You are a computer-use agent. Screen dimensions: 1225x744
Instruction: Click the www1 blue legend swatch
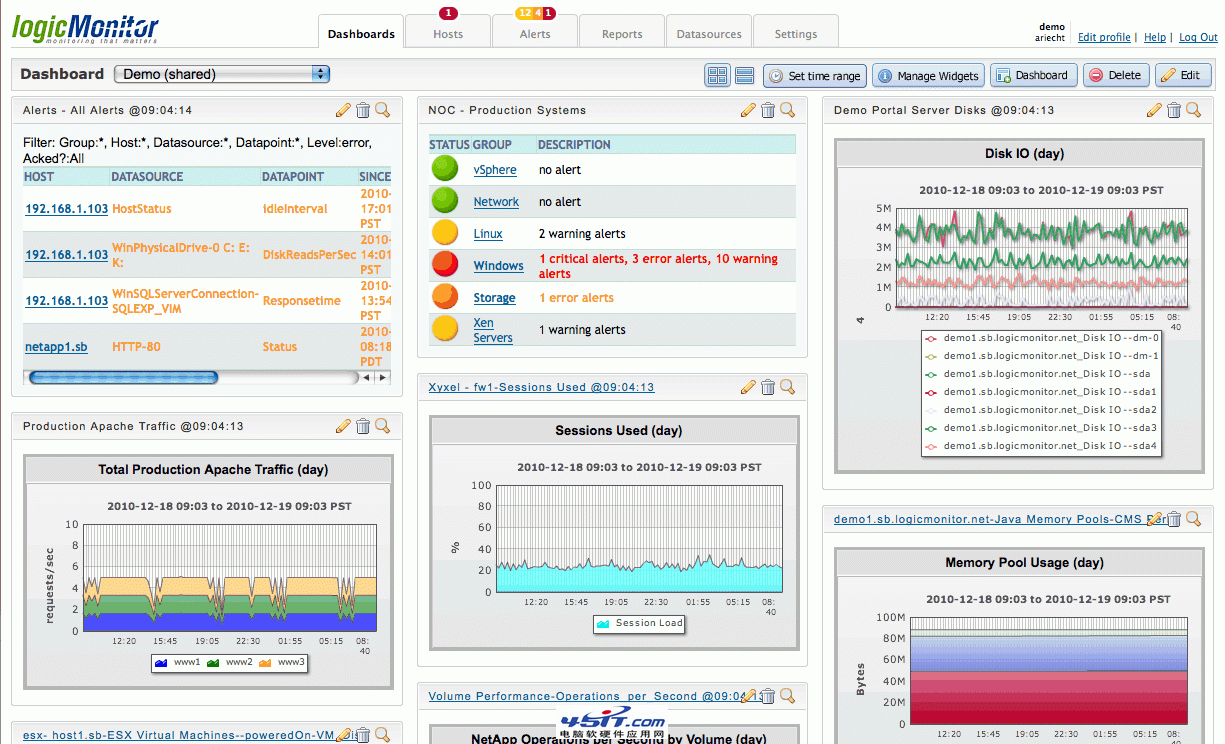(x=160, y=663)
